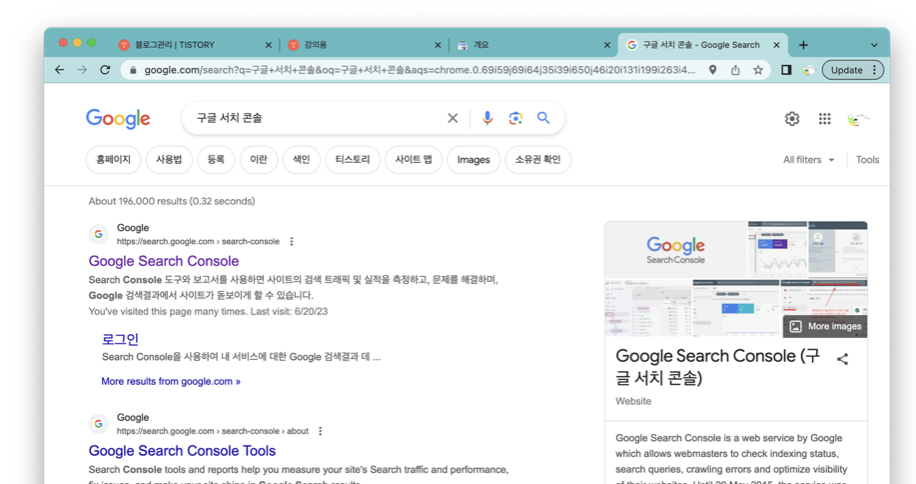Select the 사용법 filter chip

[x=169, y=160]
